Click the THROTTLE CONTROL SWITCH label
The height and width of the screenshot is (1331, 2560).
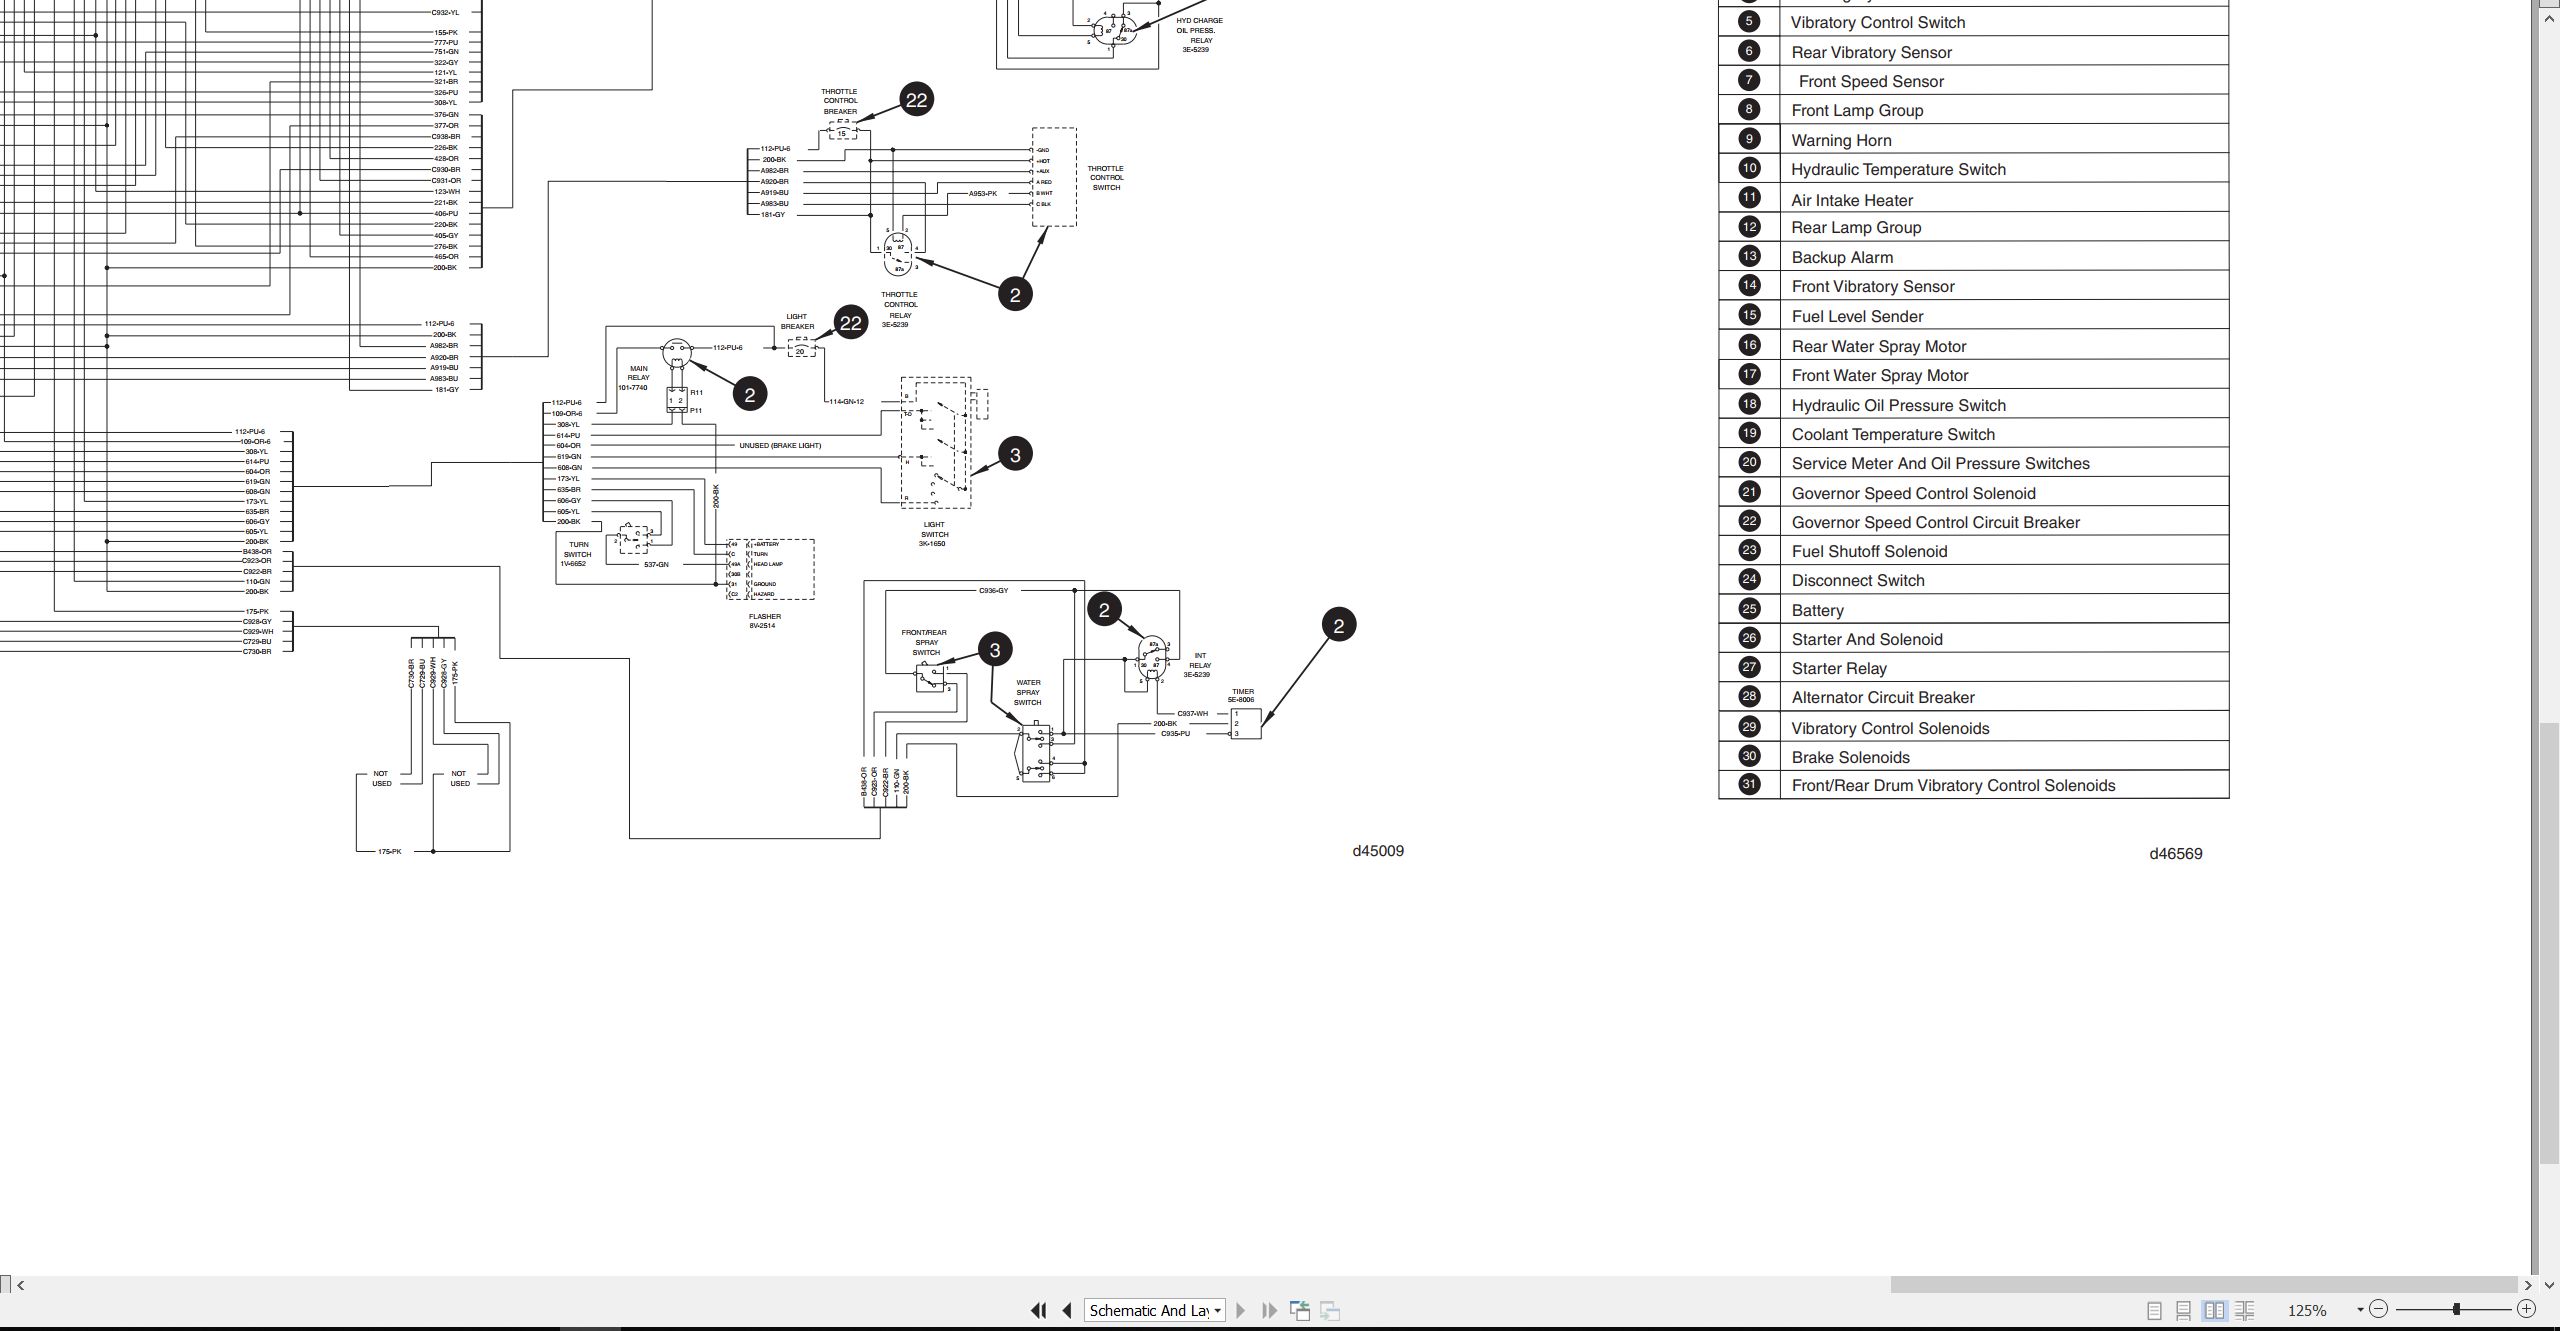pos(1105,178)
